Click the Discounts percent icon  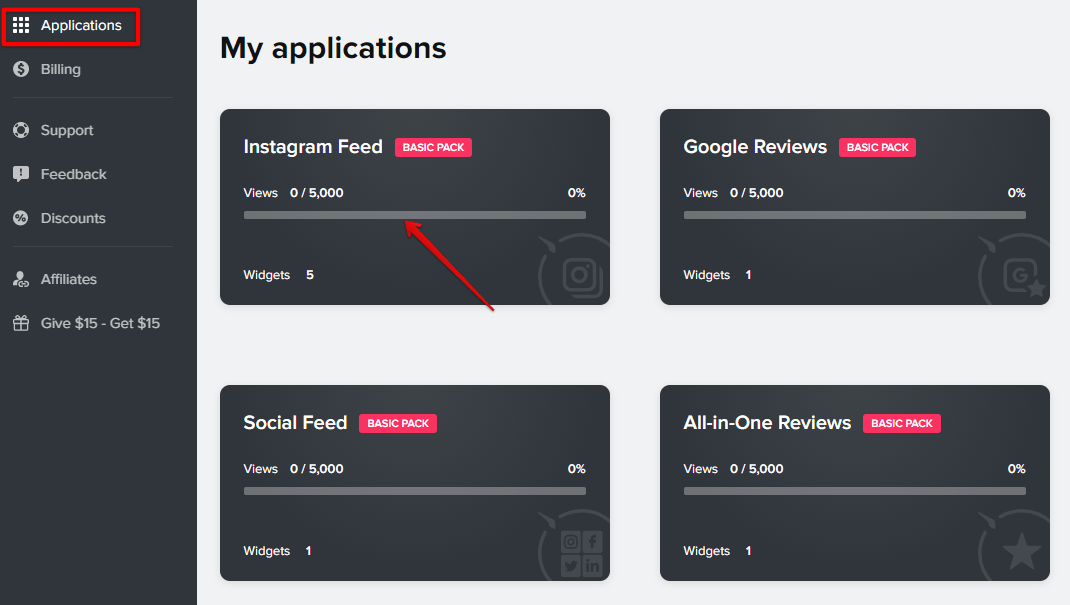pyautogui.click(x=21, y=218)
